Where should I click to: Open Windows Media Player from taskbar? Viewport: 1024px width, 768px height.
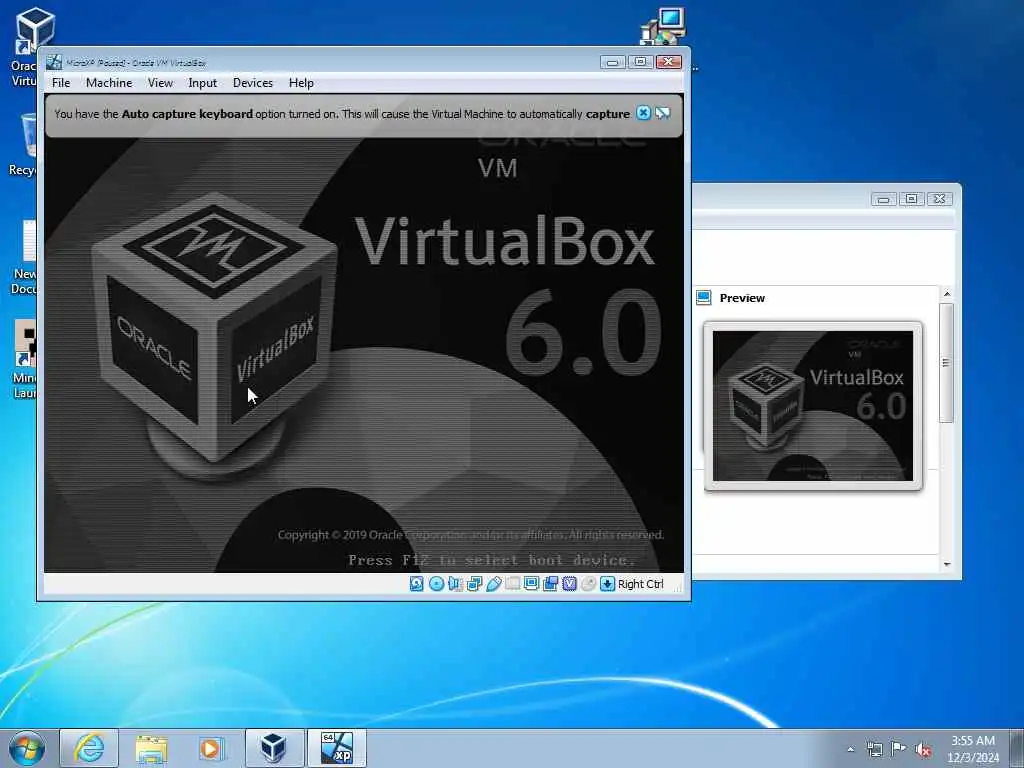point(210,748)
